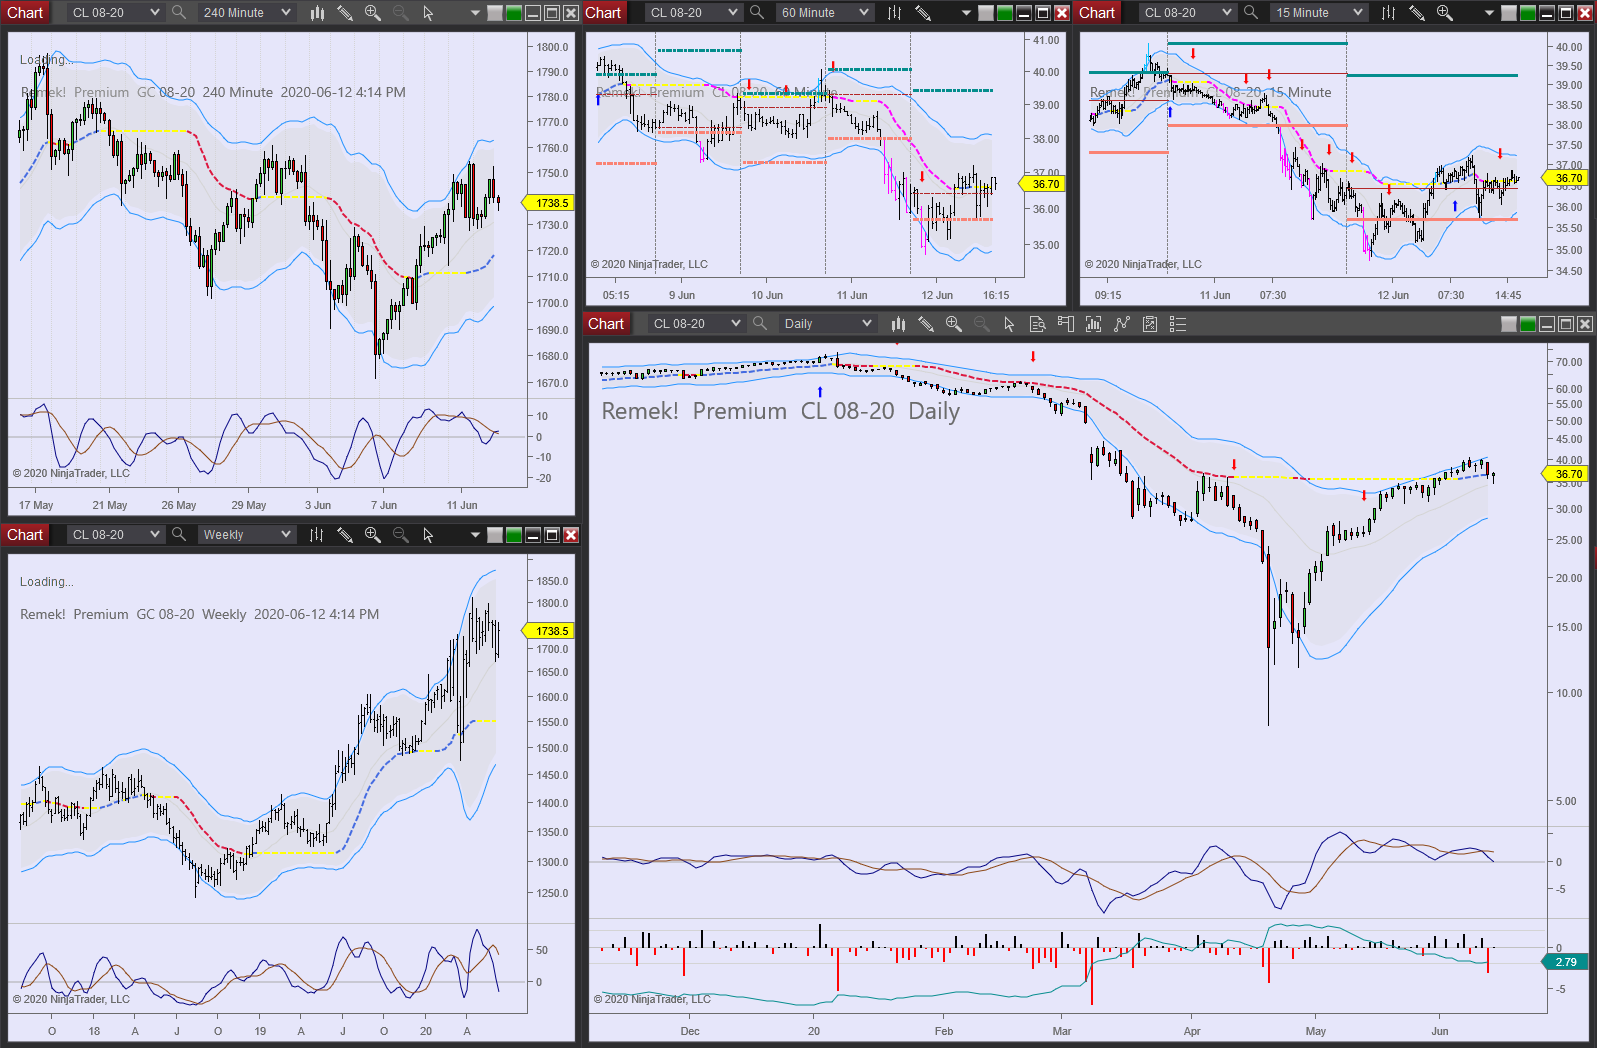Click the 36.70 price marker on 60 Minute chart

(1042, 184)
